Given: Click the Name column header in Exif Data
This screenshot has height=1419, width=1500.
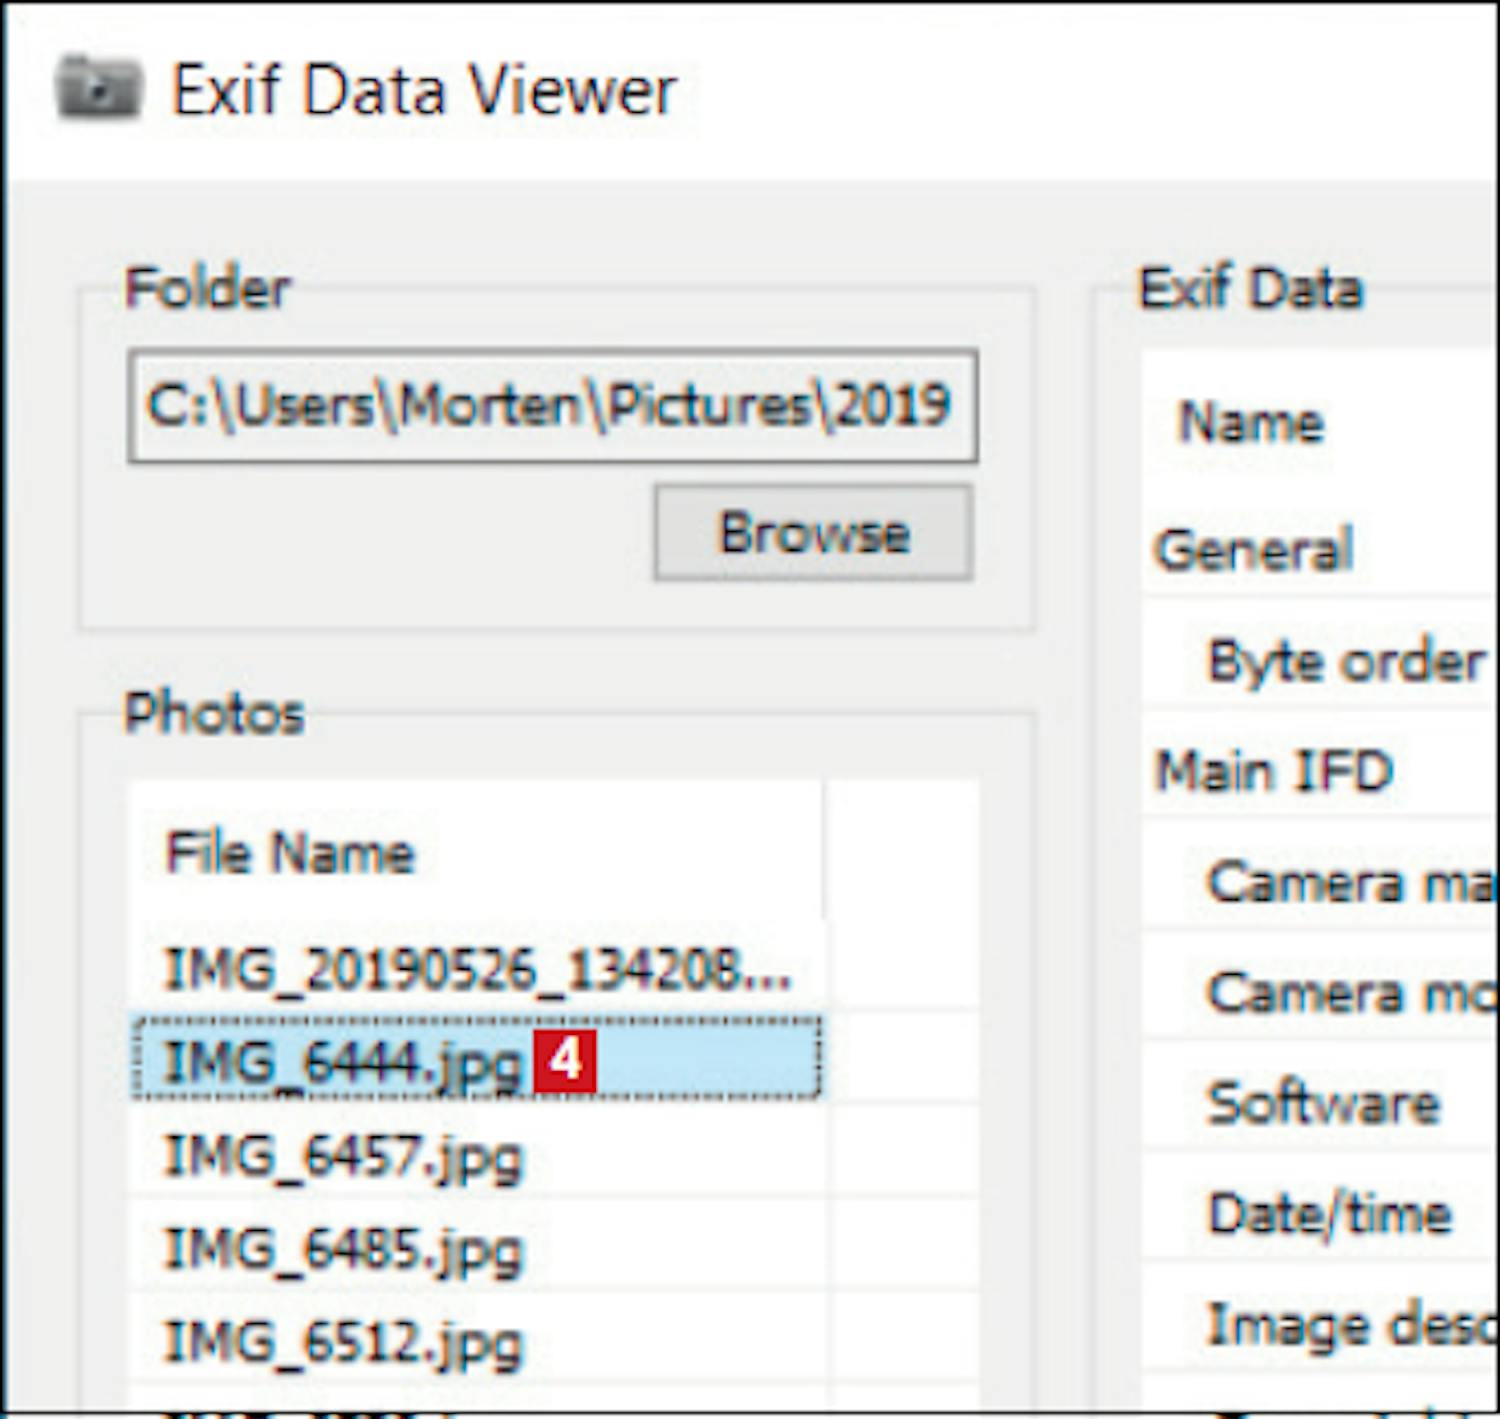Looking at the screenshot, I should click(1251, 422).
